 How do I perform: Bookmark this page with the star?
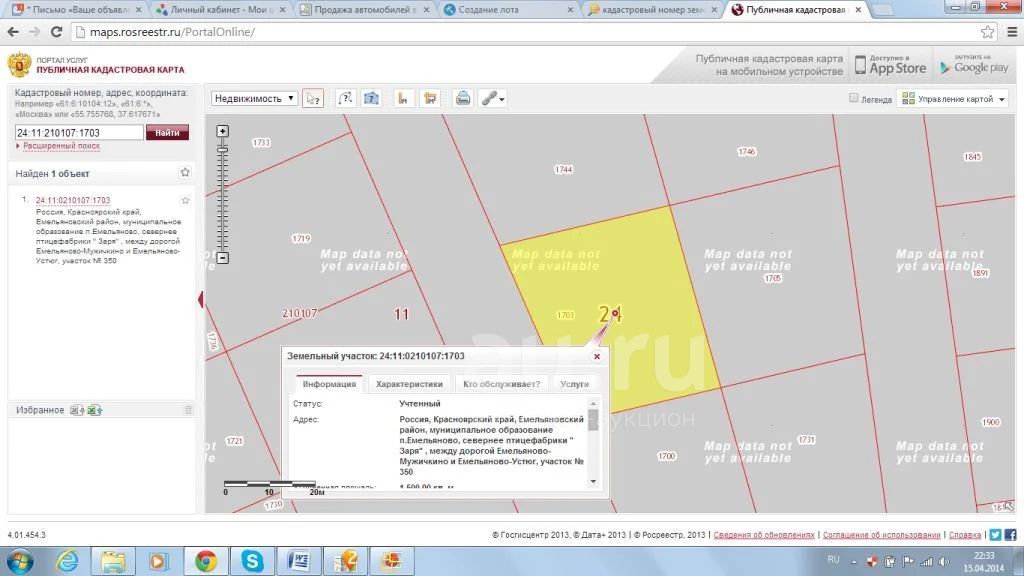[x=987, y=32]
